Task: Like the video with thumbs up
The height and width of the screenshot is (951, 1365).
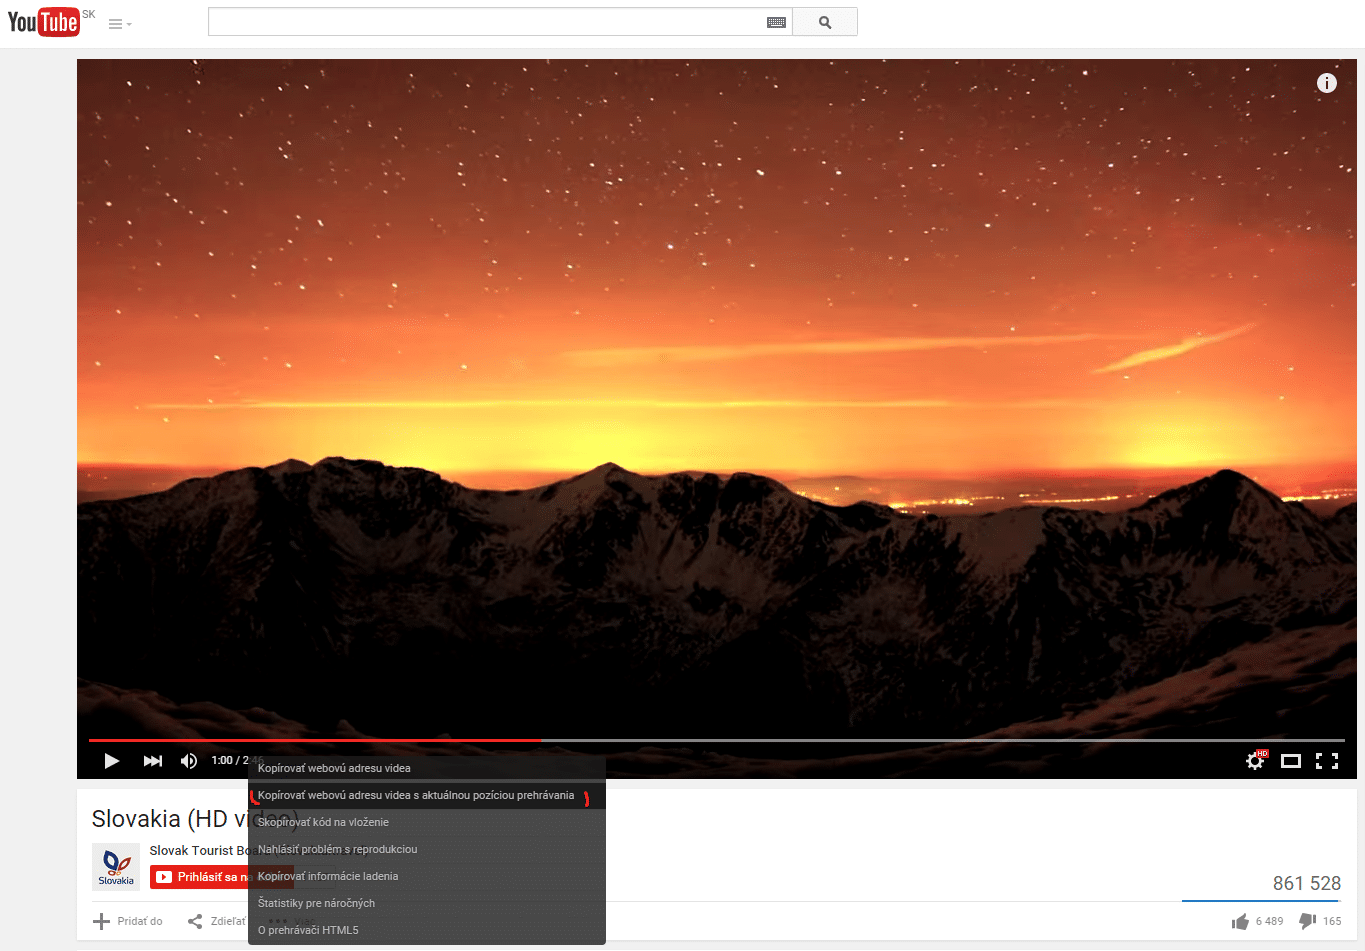Action: pos(1257,921)
